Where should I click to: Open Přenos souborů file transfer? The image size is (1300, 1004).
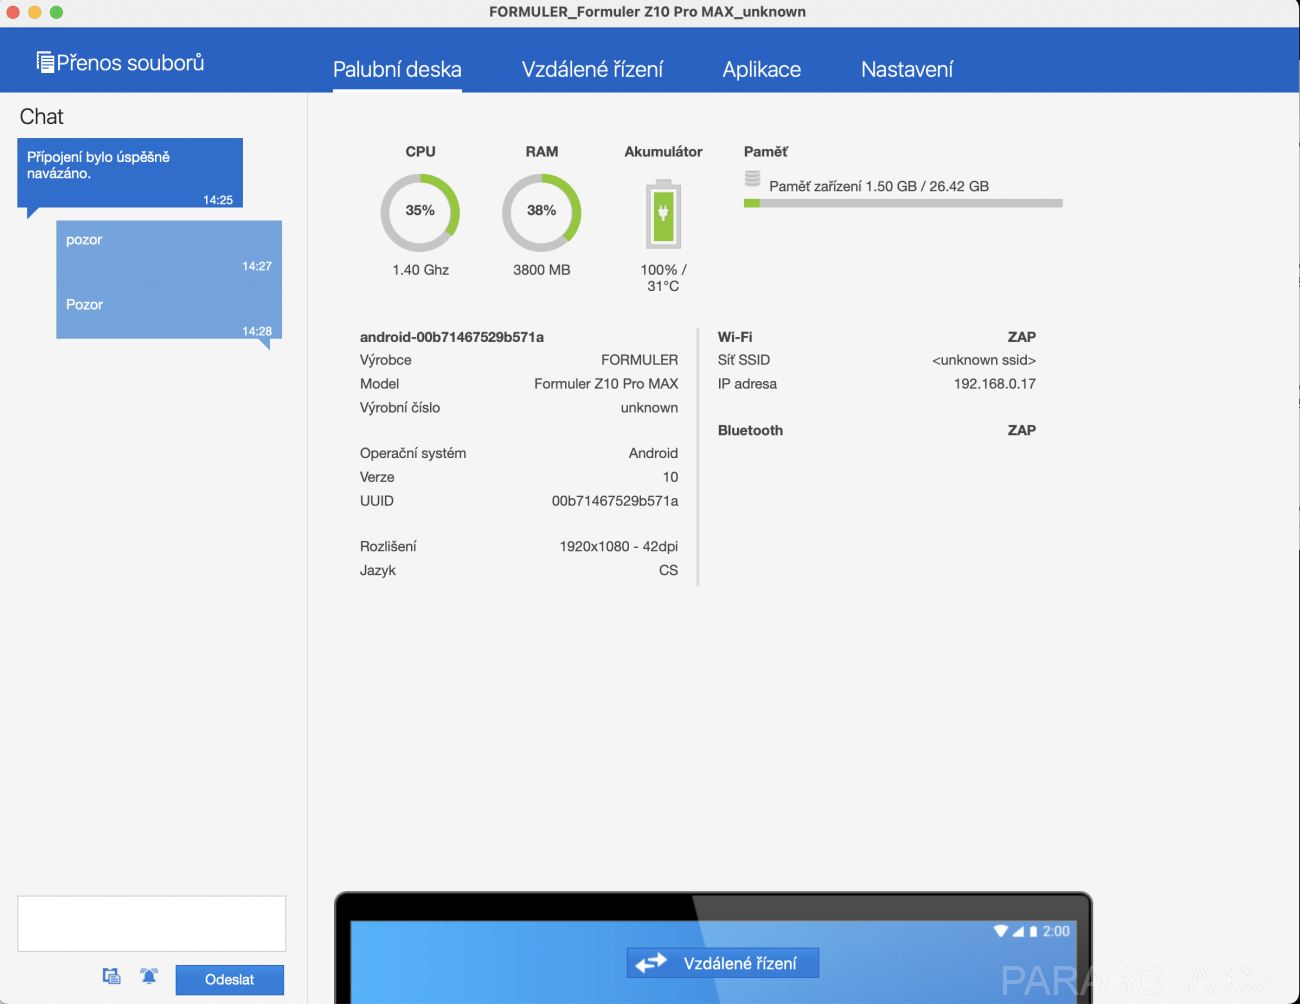pyautogui.click(x=120, y=62)
